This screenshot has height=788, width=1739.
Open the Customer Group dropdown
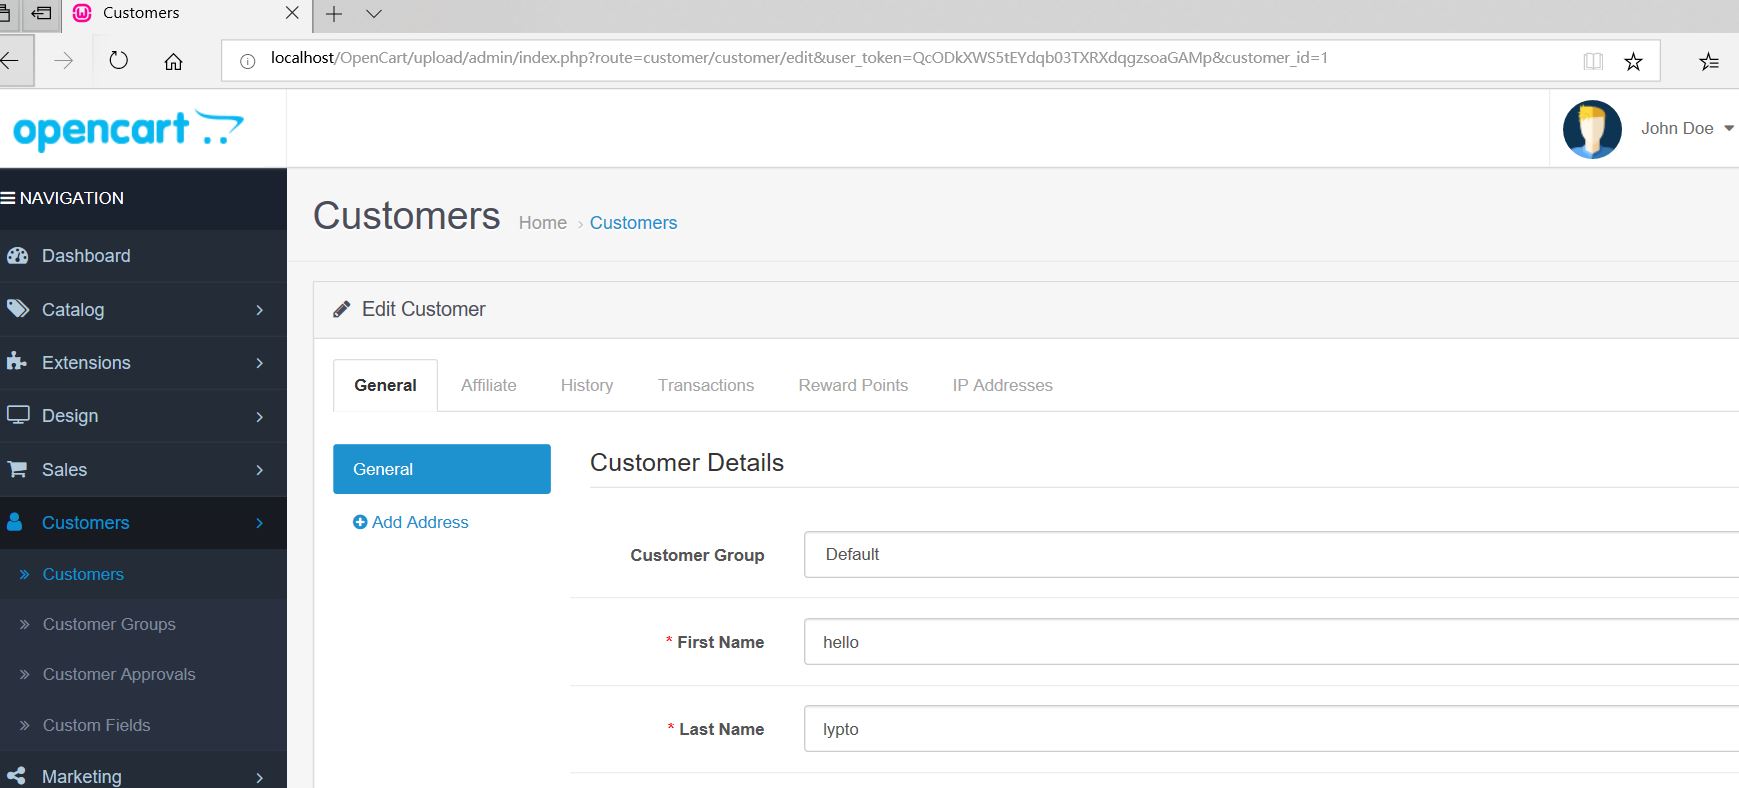(x=1271, y=554)
